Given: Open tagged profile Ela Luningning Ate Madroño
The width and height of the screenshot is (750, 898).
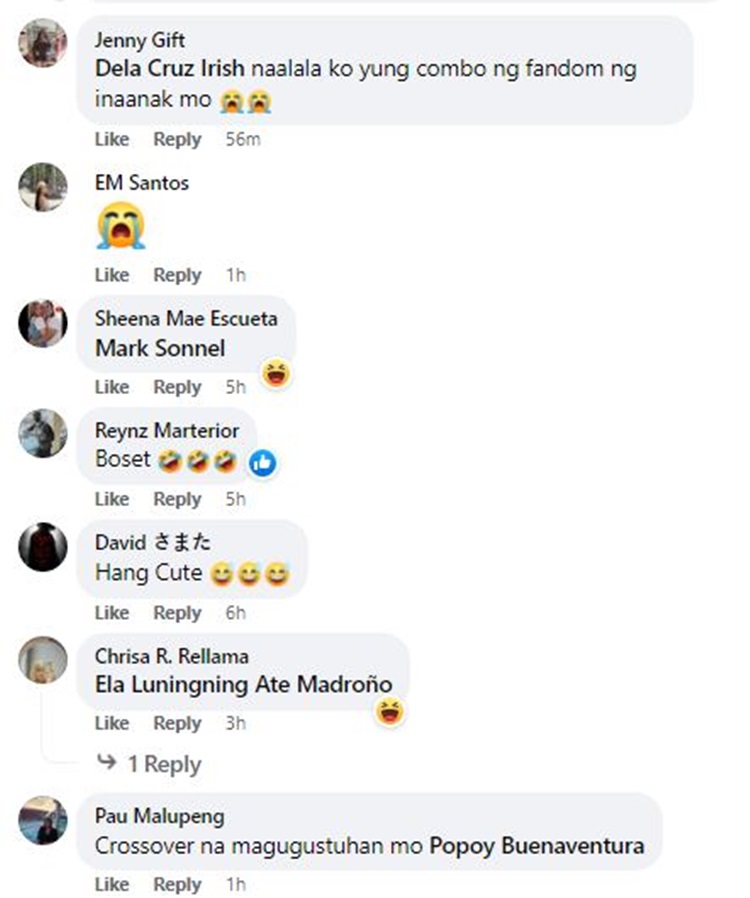Looking at the screenshot, I should tap(244, 684).
